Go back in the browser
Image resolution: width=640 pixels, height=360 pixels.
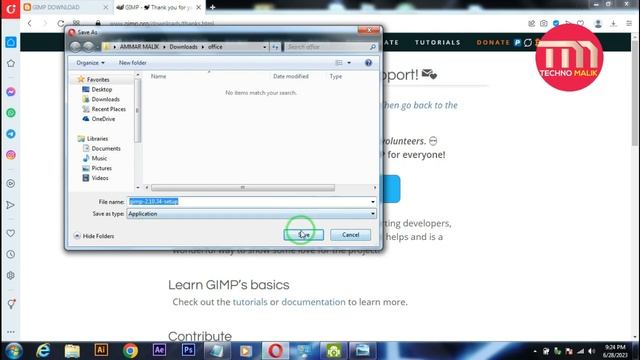pyautogui.click(x=30, y=23)
